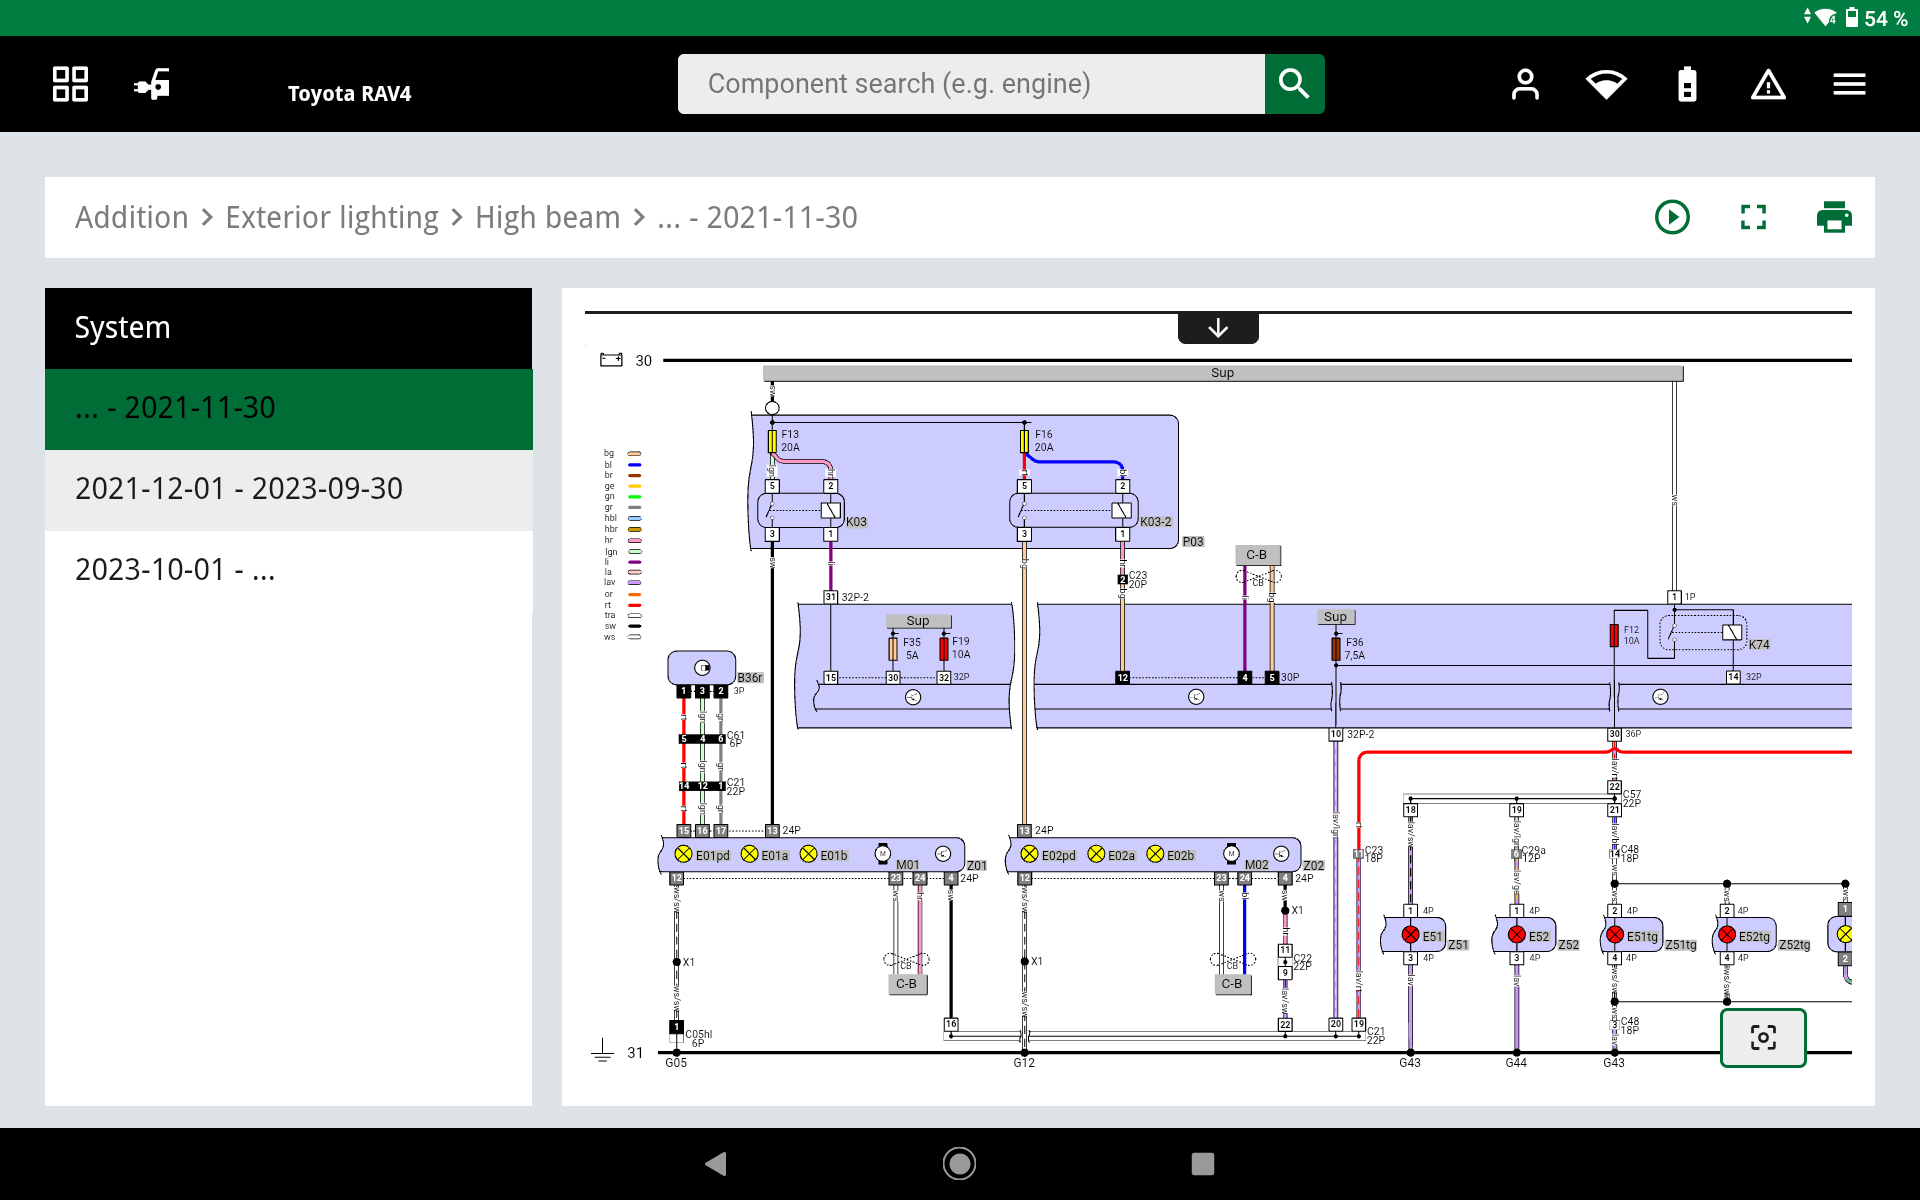This screenshot has height=1200, width=1920.
Task: Select fuse F36 7,5A
Action: [1336, 649]
